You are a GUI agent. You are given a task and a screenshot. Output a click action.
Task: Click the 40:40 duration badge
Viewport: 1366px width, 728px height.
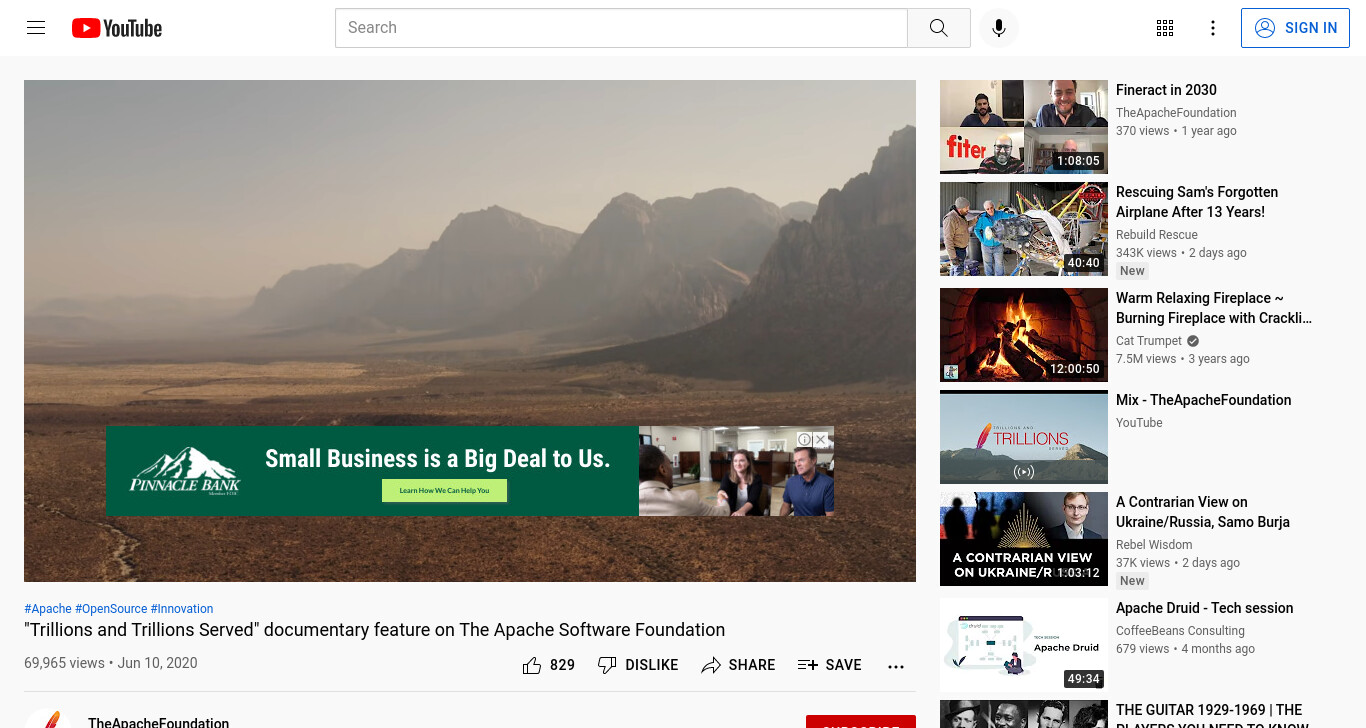[x=1083, y=263]
